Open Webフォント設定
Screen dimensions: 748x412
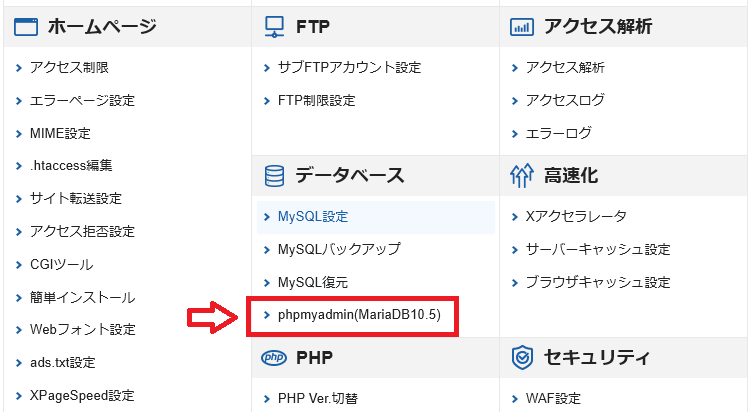83,330
